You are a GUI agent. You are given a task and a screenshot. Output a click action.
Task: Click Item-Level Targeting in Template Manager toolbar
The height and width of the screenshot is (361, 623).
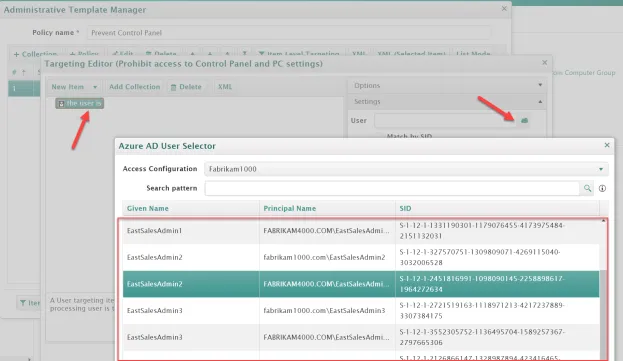pos(299,54)
